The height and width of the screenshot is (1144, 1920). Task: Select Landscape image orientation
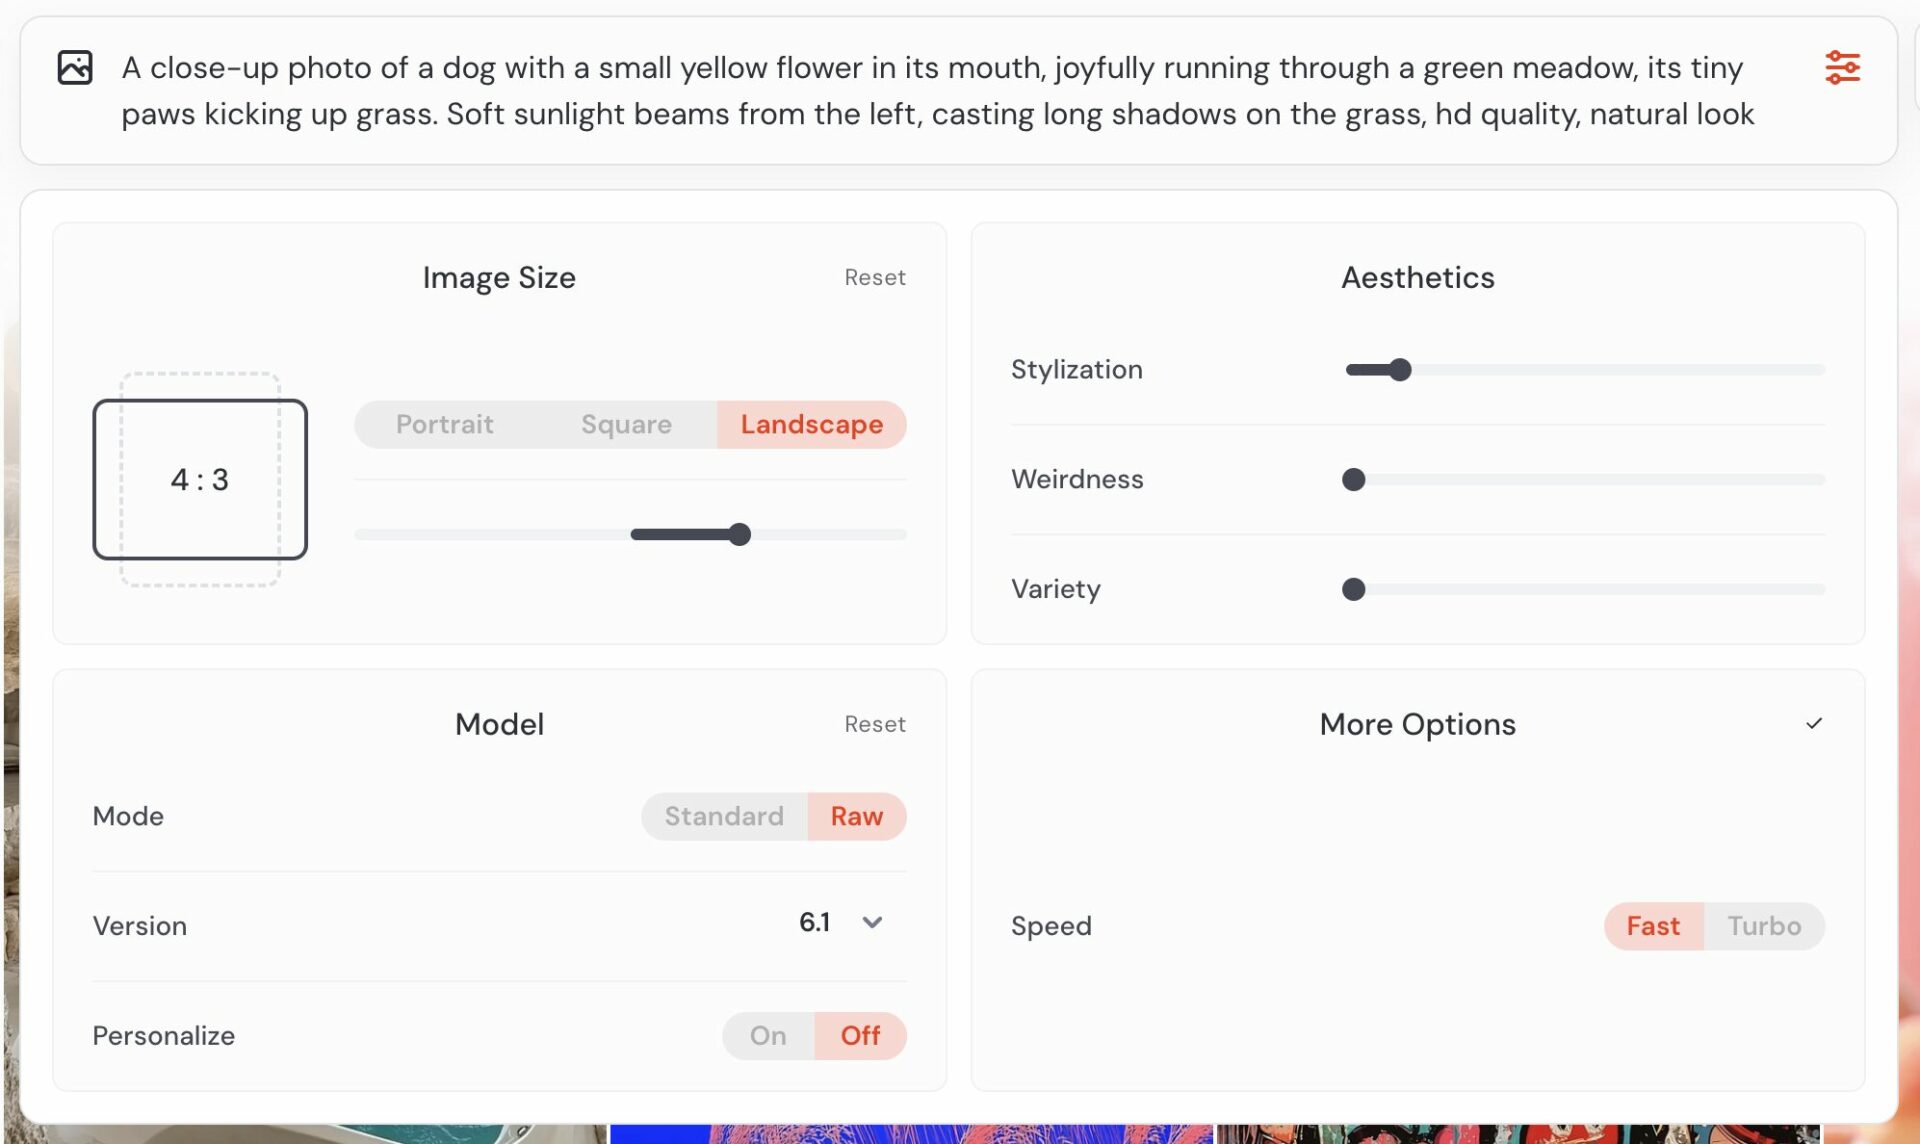coord(811,424)
